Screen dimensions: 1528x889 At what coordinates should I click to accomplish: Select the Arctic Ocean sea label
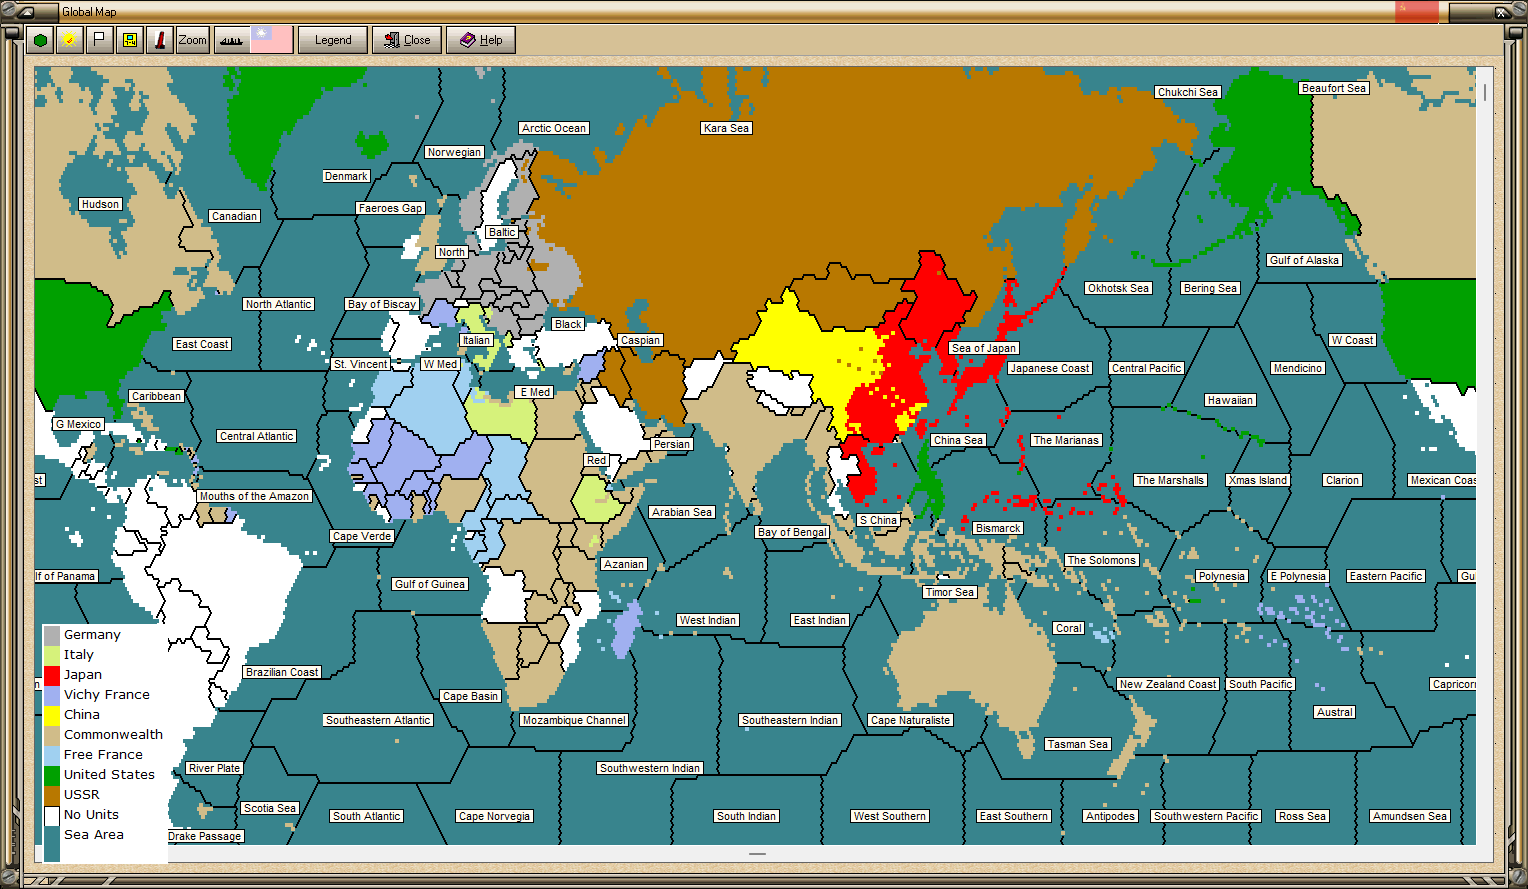(x=554, y=128)
